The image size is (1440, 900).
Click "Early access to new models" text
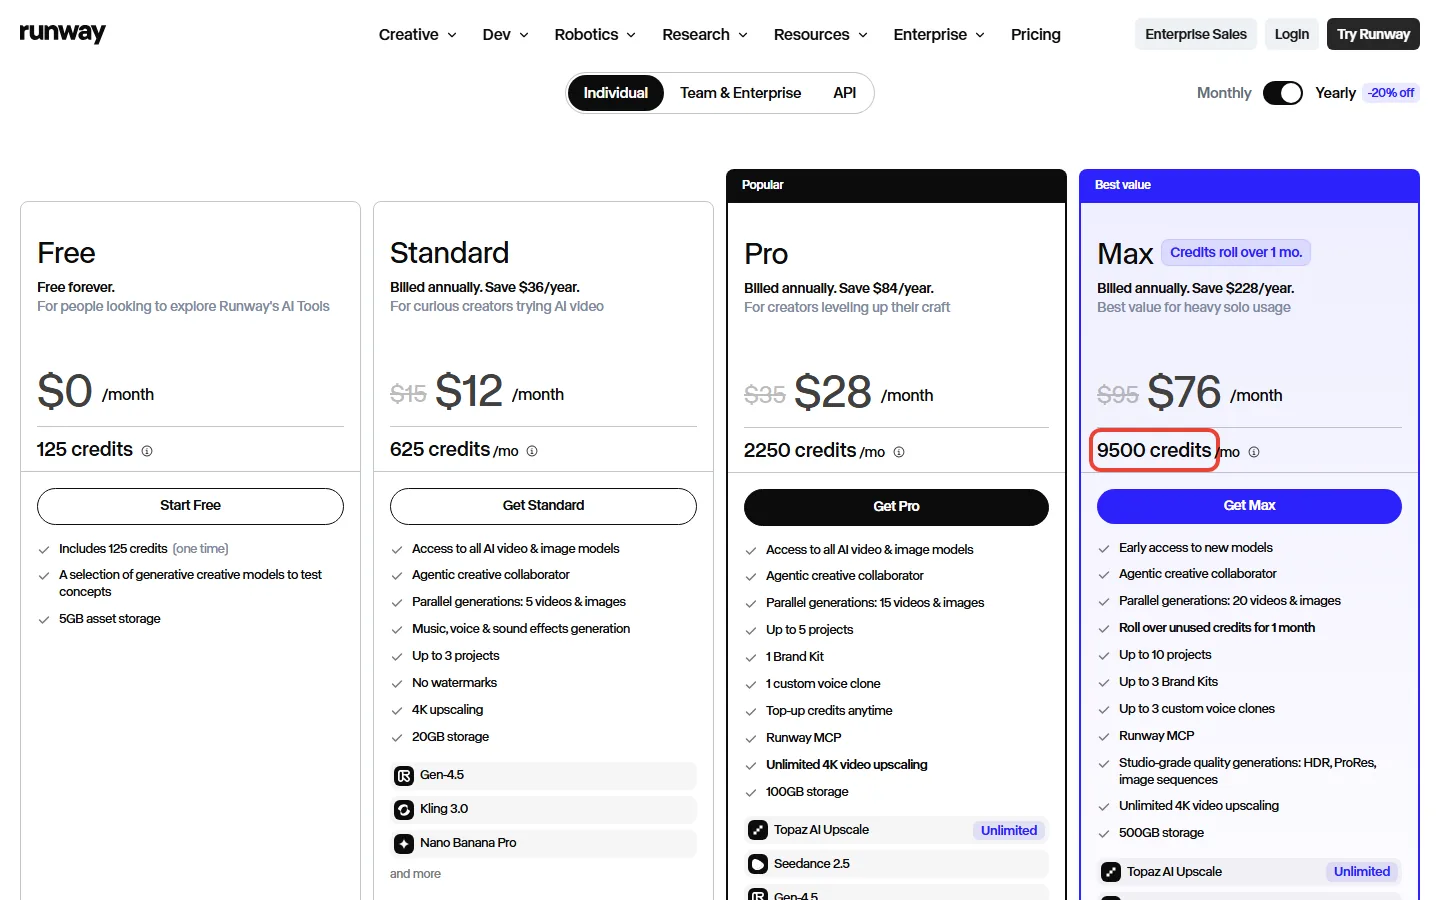coord(1196,548)
